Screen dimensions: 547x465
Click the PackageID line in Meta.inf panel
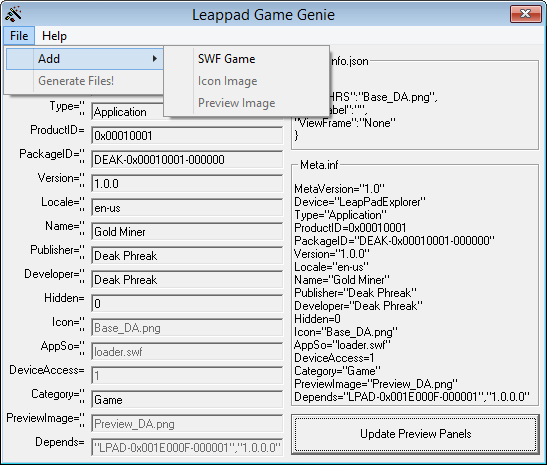point(394,241)
